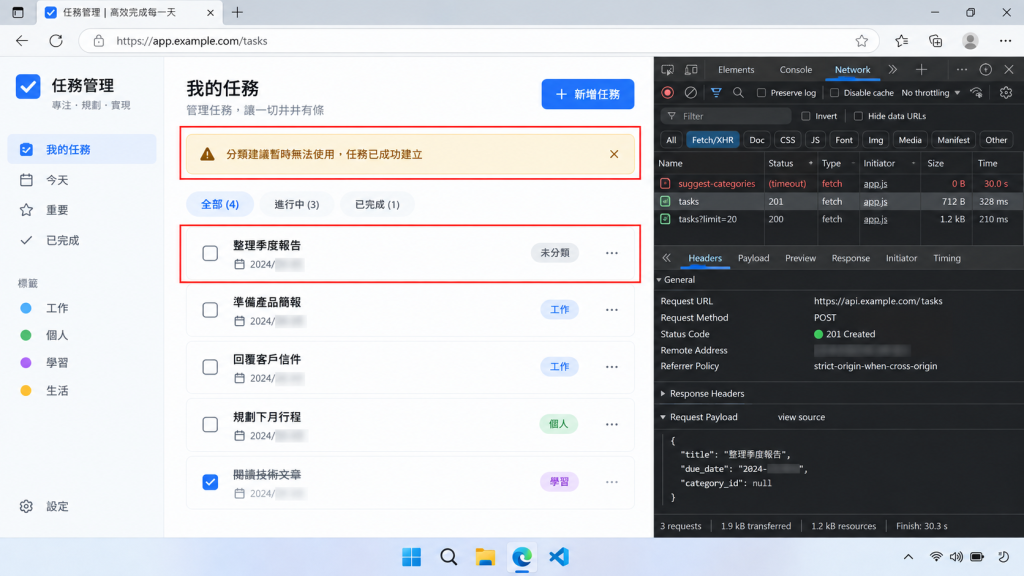Open more options for 整理季度報告 task
This screenshot has width=1024, height=576.
(611, 253)
